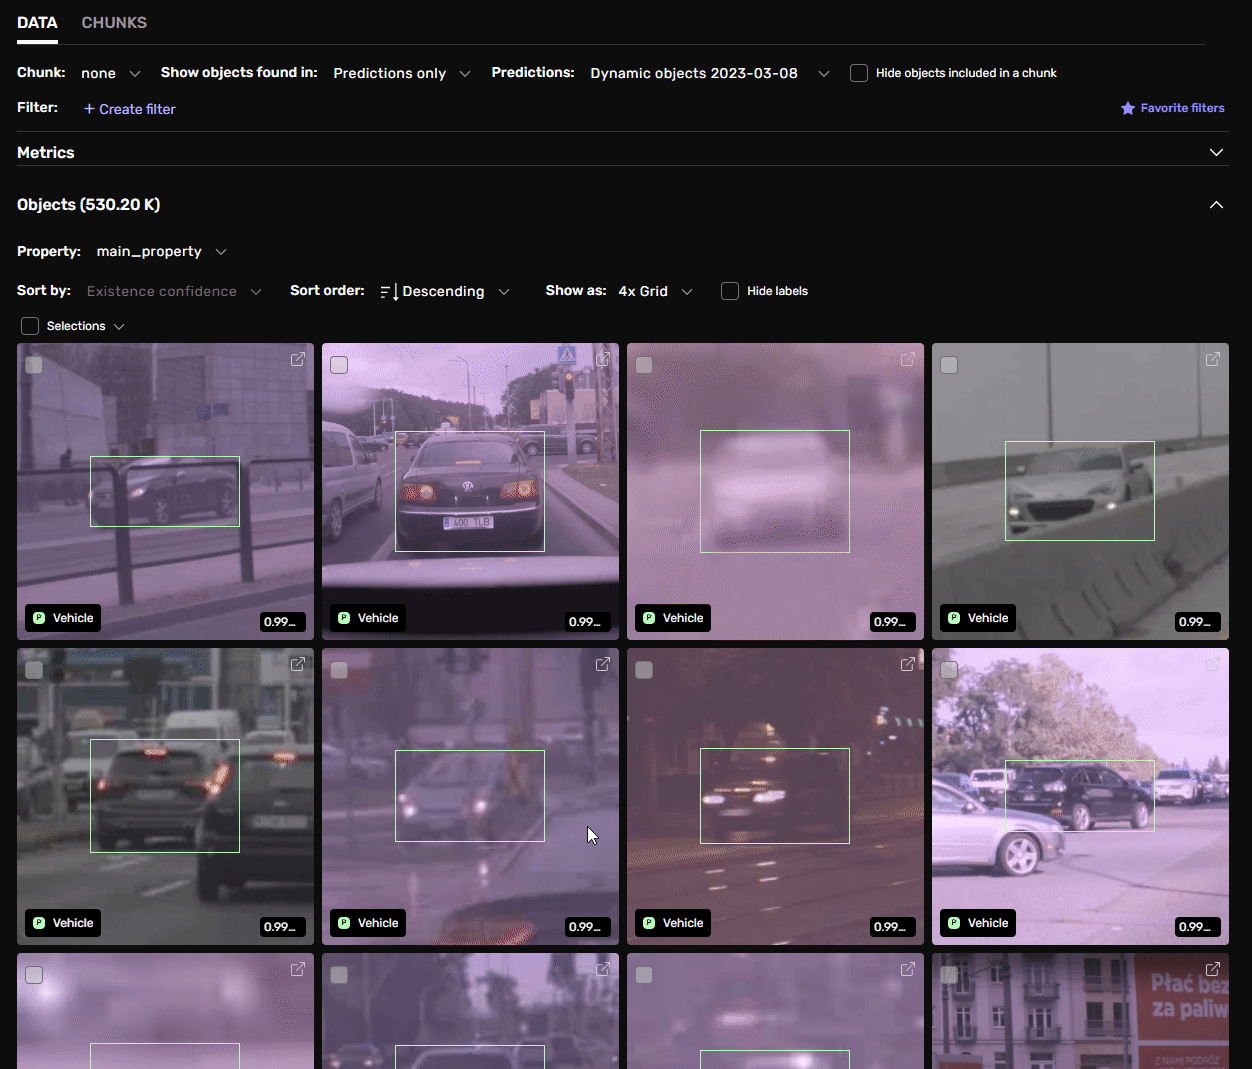The height and width of the screenshot is (1069, 1252).
Task: Open the SUV with brake lights card externally
Action: tap(298, 664)
